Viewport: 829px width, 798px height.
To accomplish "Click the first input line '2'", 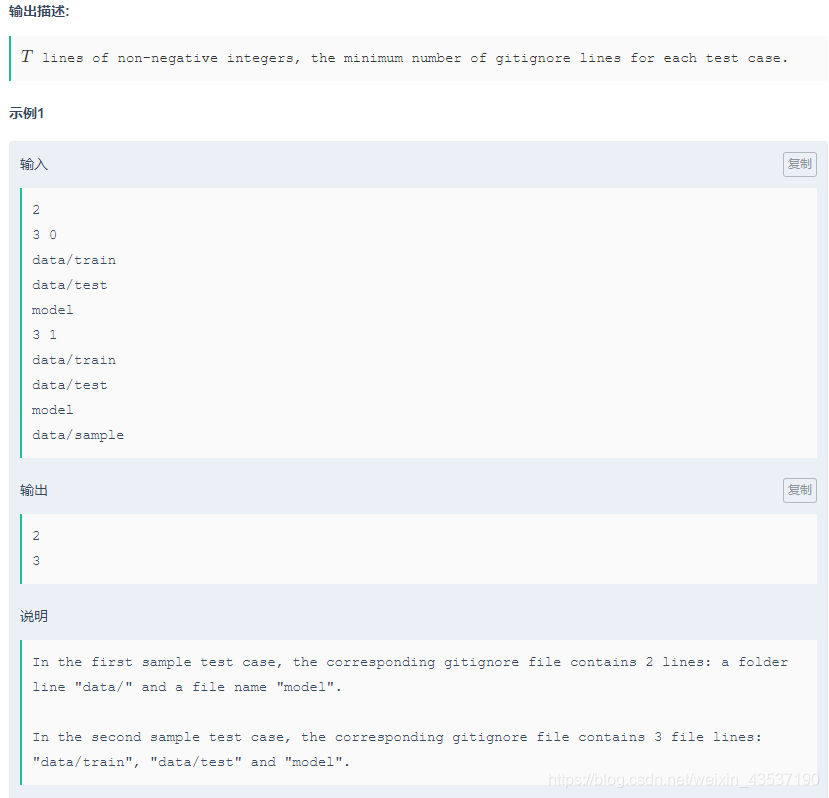I will 36,210.
